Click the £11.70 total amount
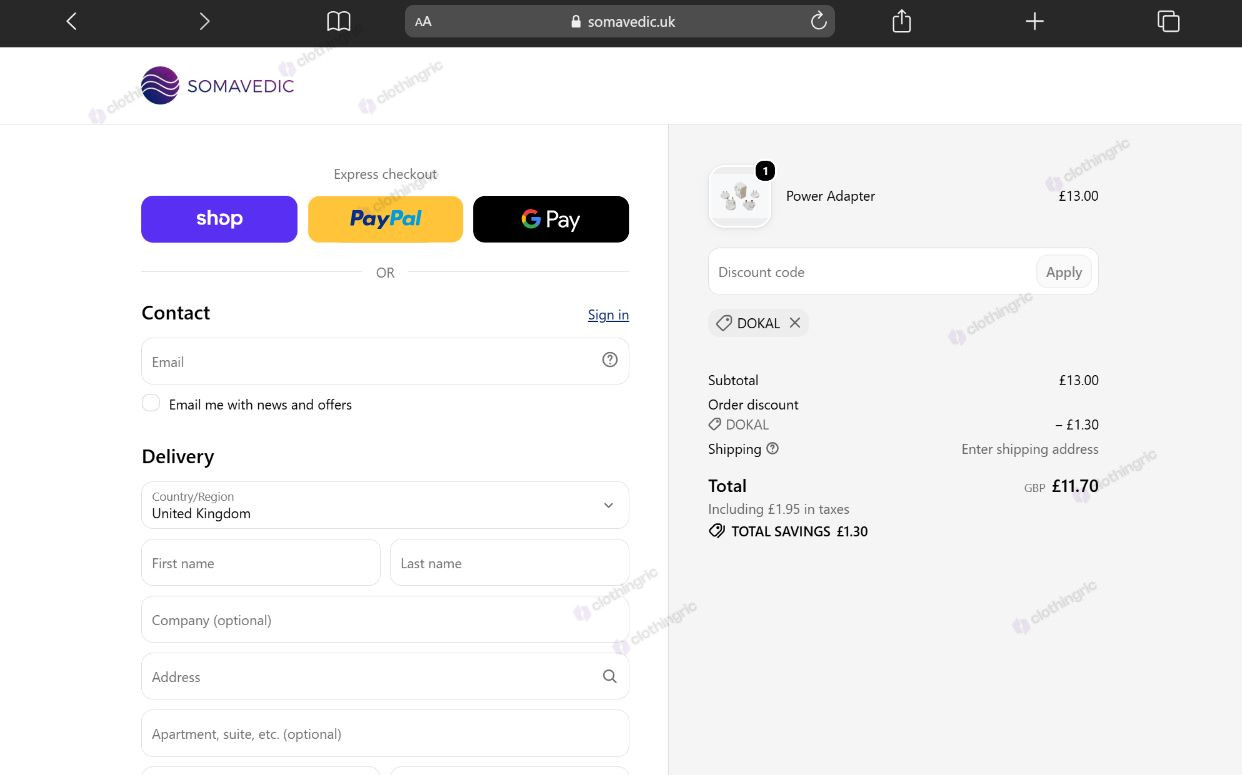The width and height of the screenshot is (1242, 775). coord(1075,486)
